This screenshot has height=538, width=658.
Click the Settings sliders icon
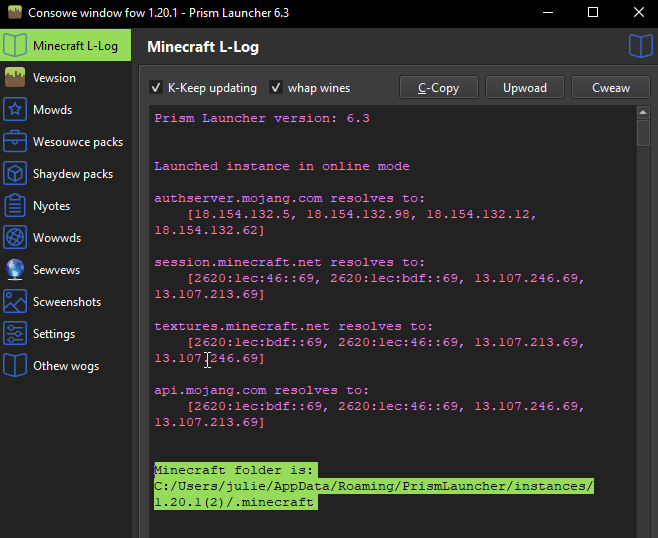[15, 334]
